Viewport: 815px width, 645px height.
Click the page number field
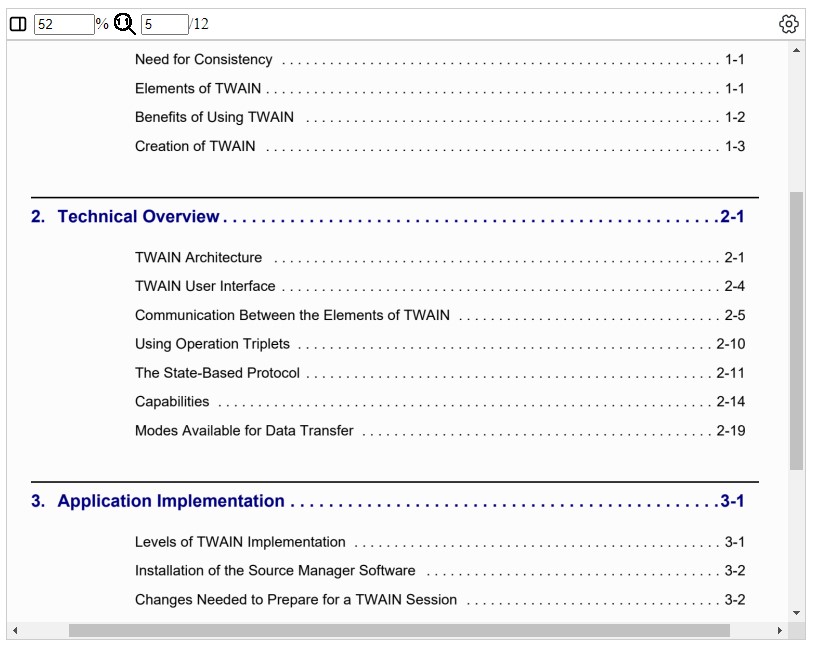[x=164, y=24]
